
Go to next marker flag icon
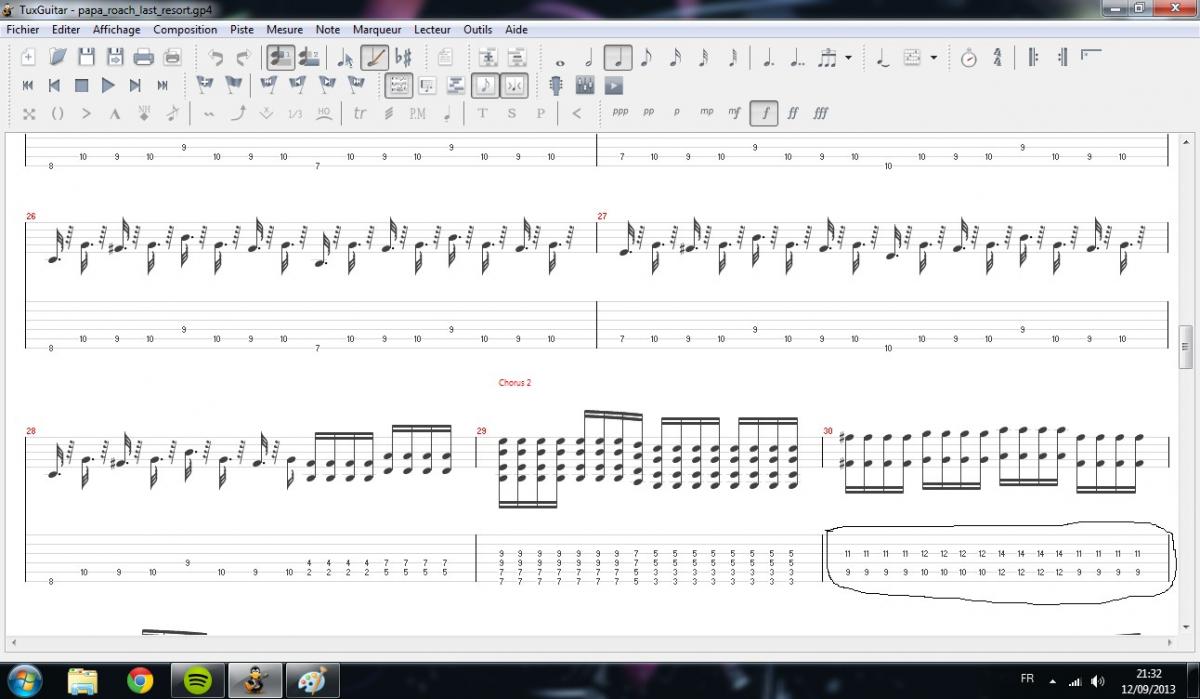coord(327,85)
